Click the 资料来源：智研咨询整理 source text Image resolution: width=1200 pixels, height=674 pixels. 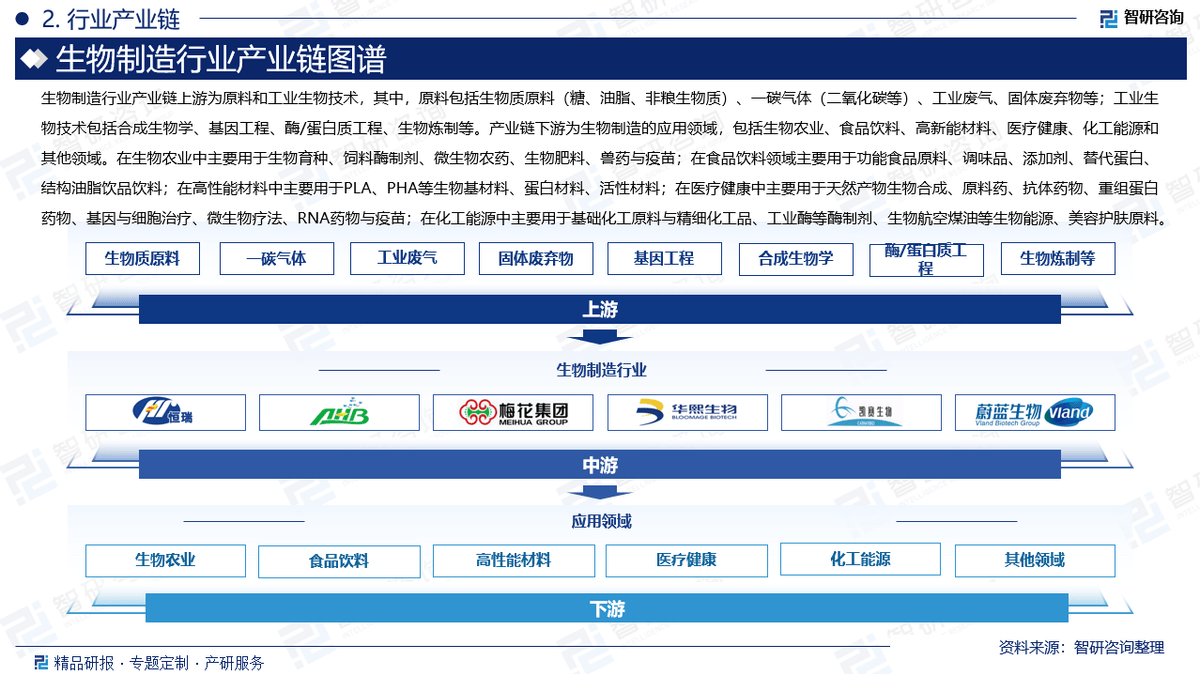click(x=1081, y=647)
